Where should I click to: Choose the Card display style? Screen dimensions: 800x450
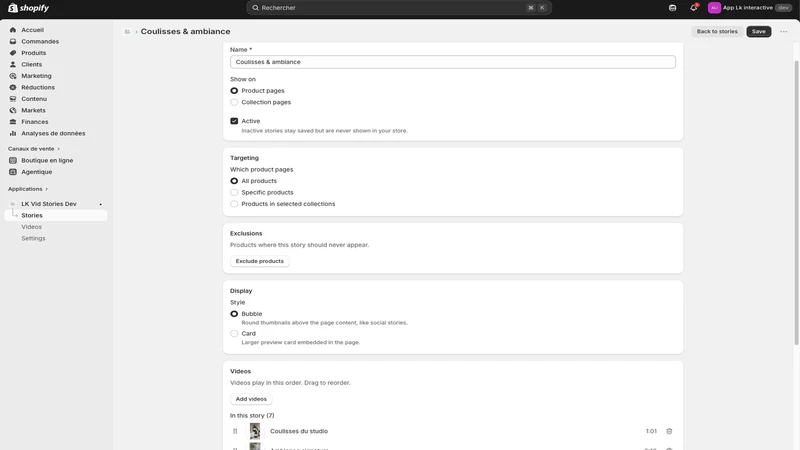coord(234,334)
